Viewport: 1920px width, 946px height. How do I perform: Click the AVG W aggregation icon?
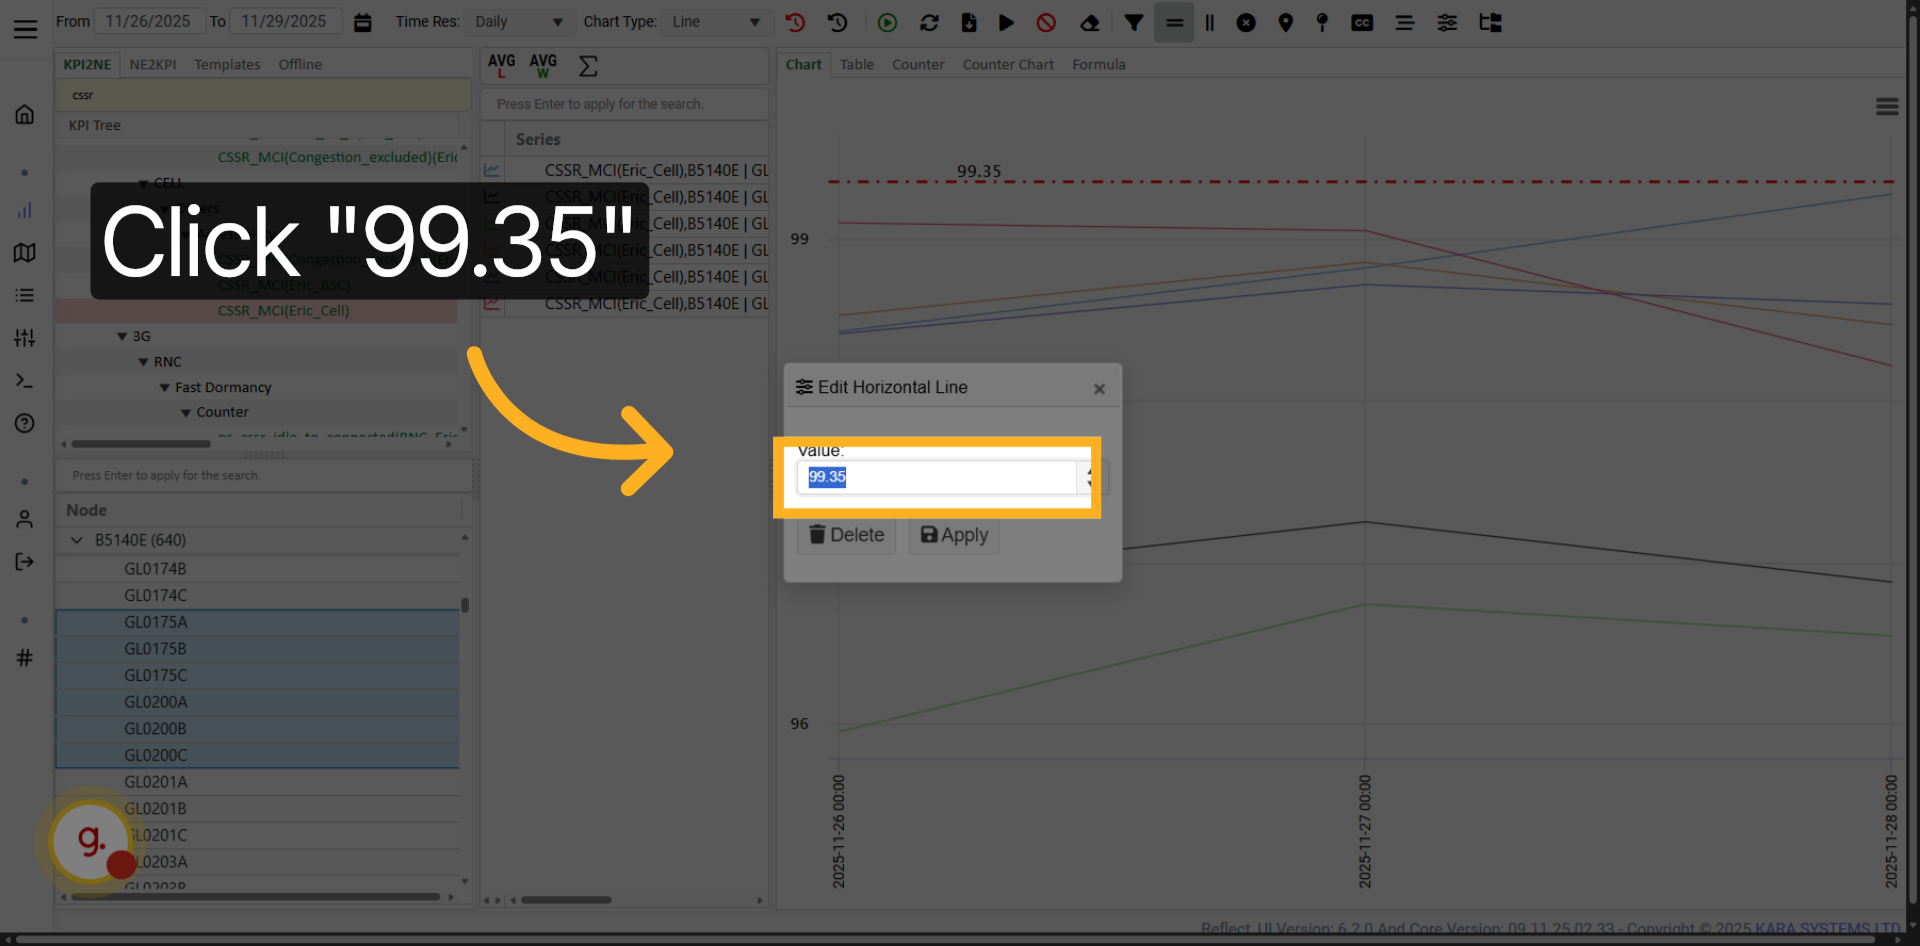(x=543, y=66)
